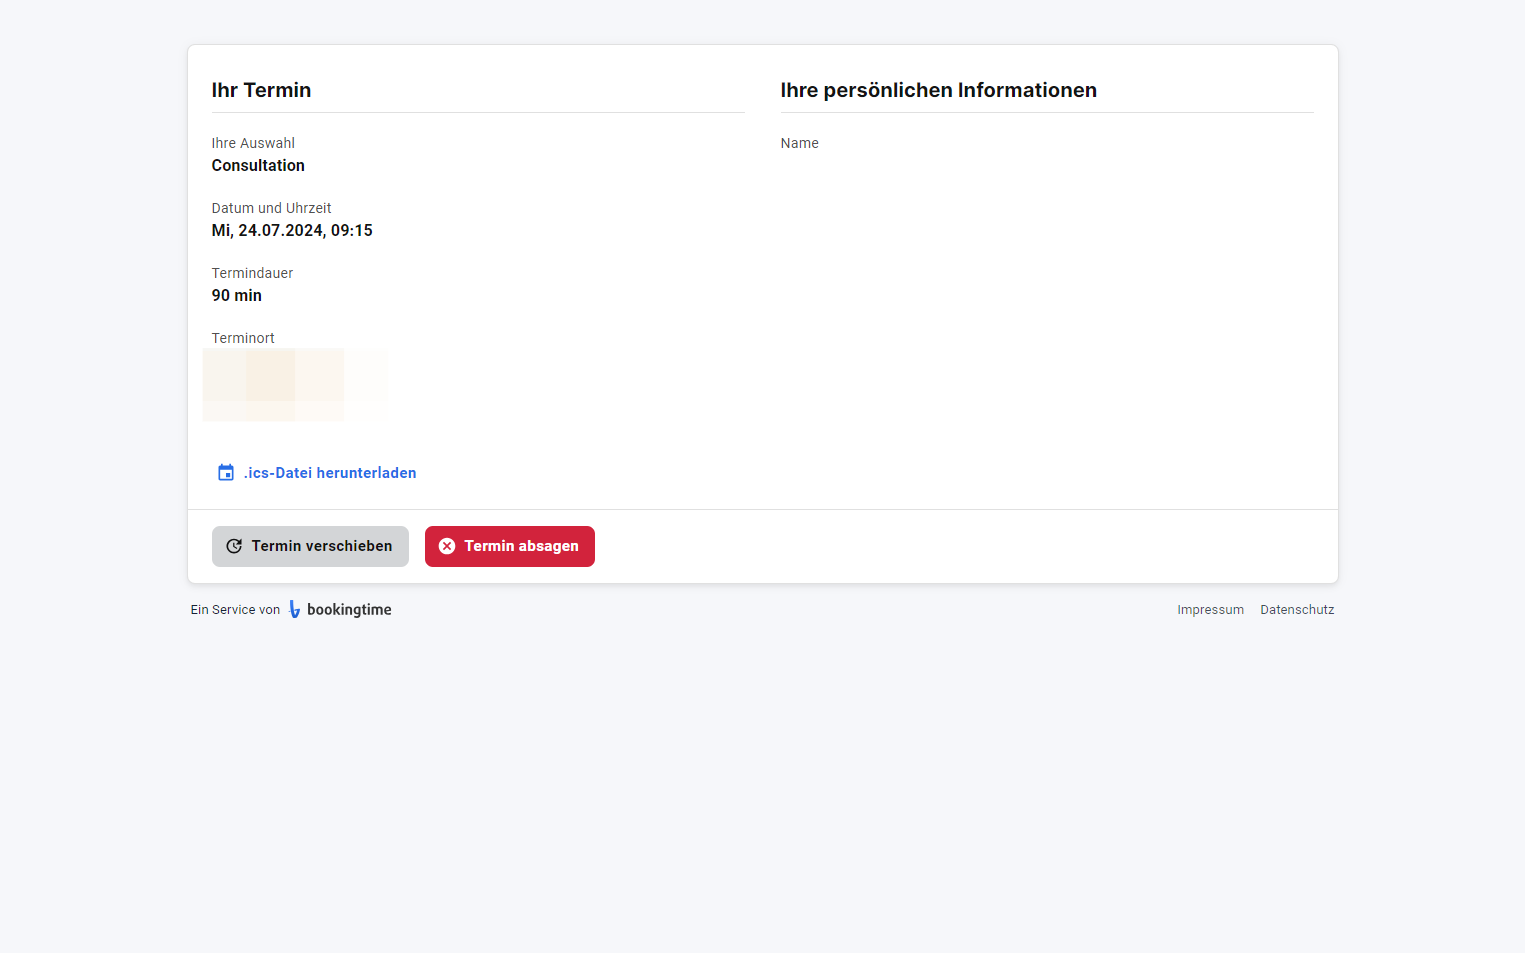This screenshot has width=1525, height=953.
Task: Click the reschedule clock icon
Action: pyautogui.click(x=234, y=546)
